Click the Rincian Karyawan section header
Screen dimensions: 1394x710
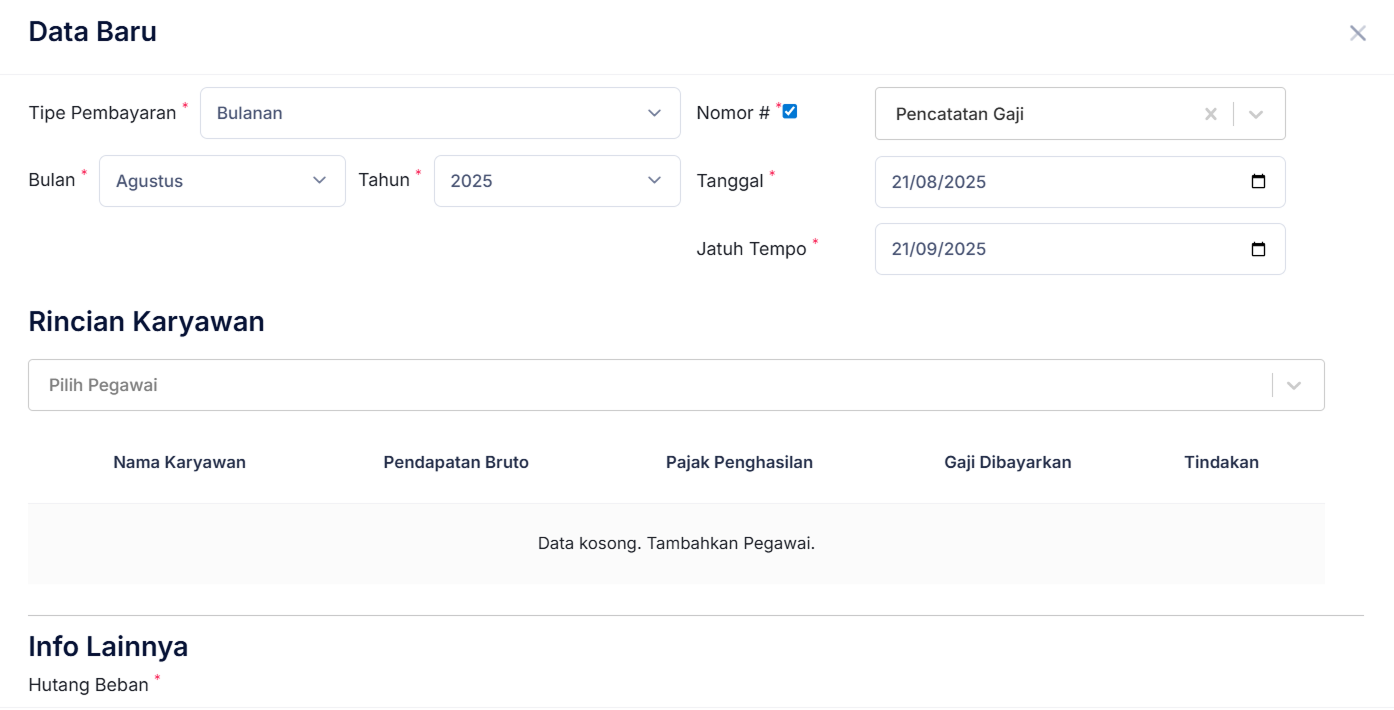[146, 321]
